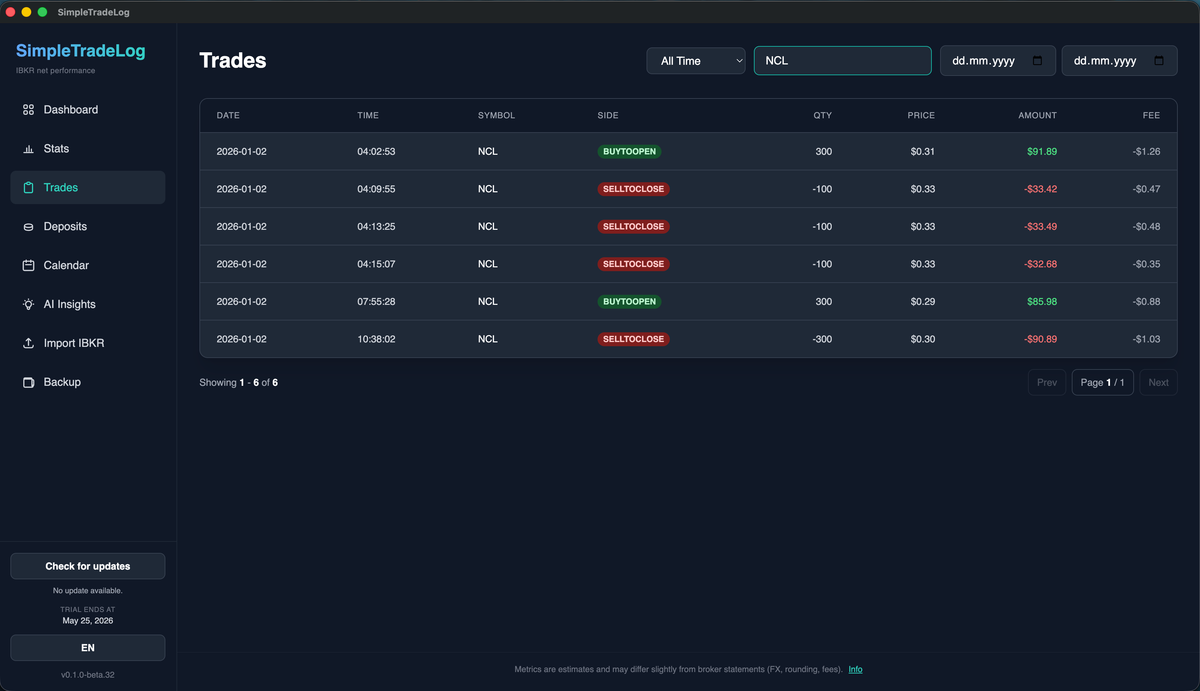The image size is (1200, 691).
Task: Click the AMOUNT column header
Action: pos(1037,116)
